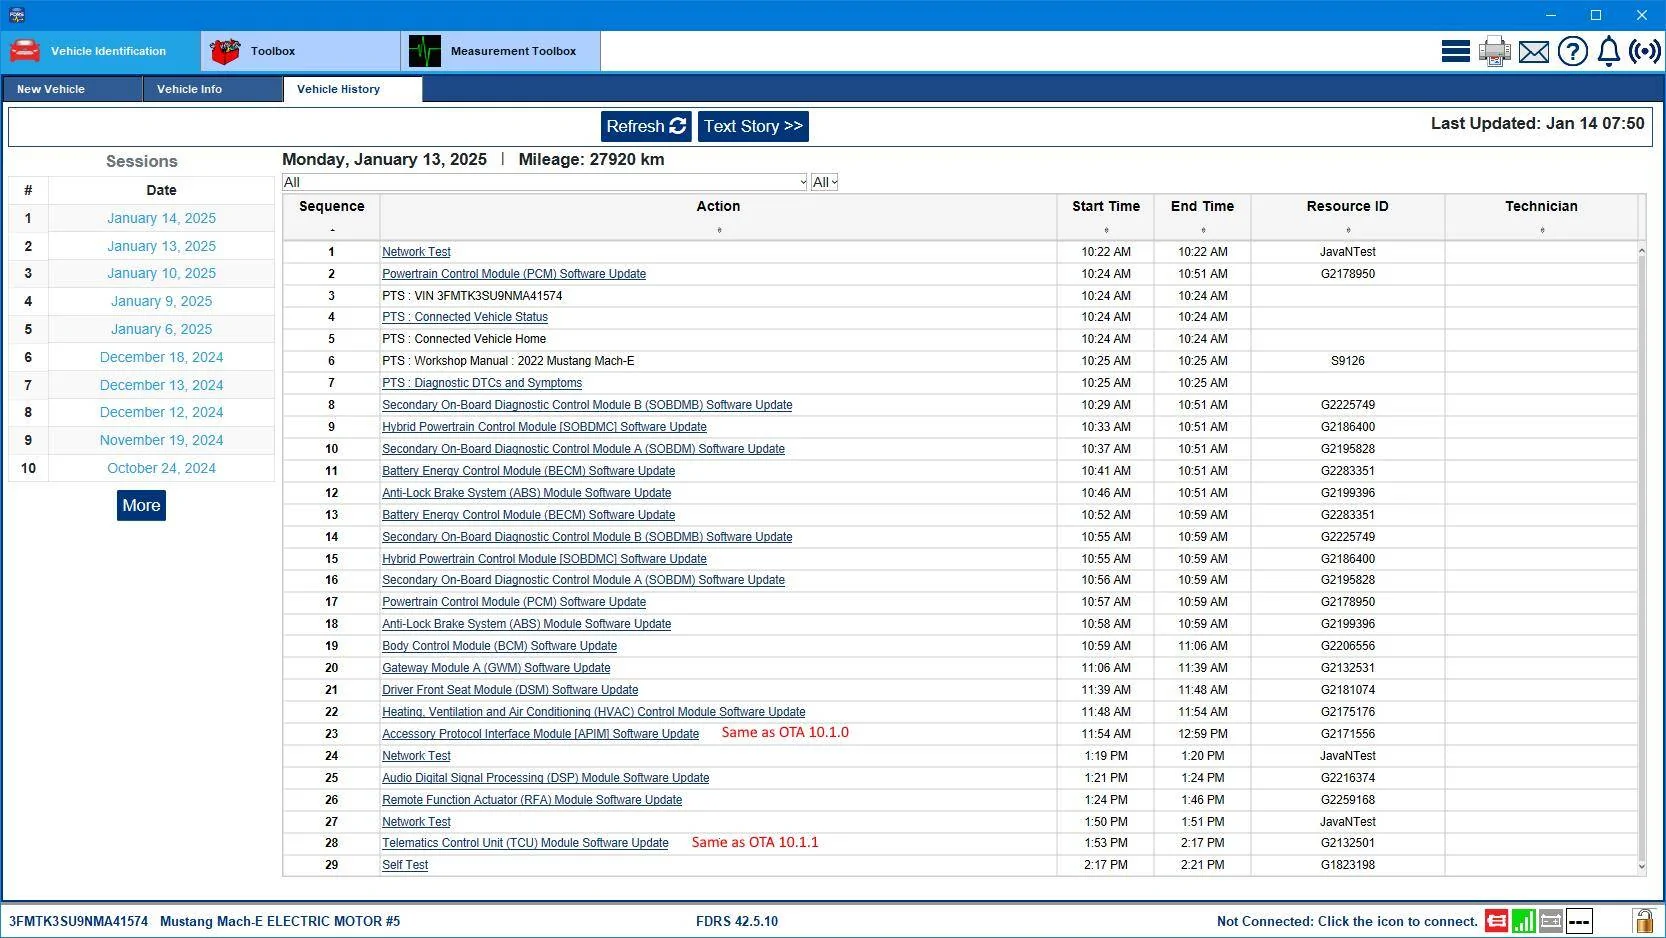Open Gateway Module A (GWM) Software Update
The height and width of the screenshot is (938, 1666).
point(496,668)
